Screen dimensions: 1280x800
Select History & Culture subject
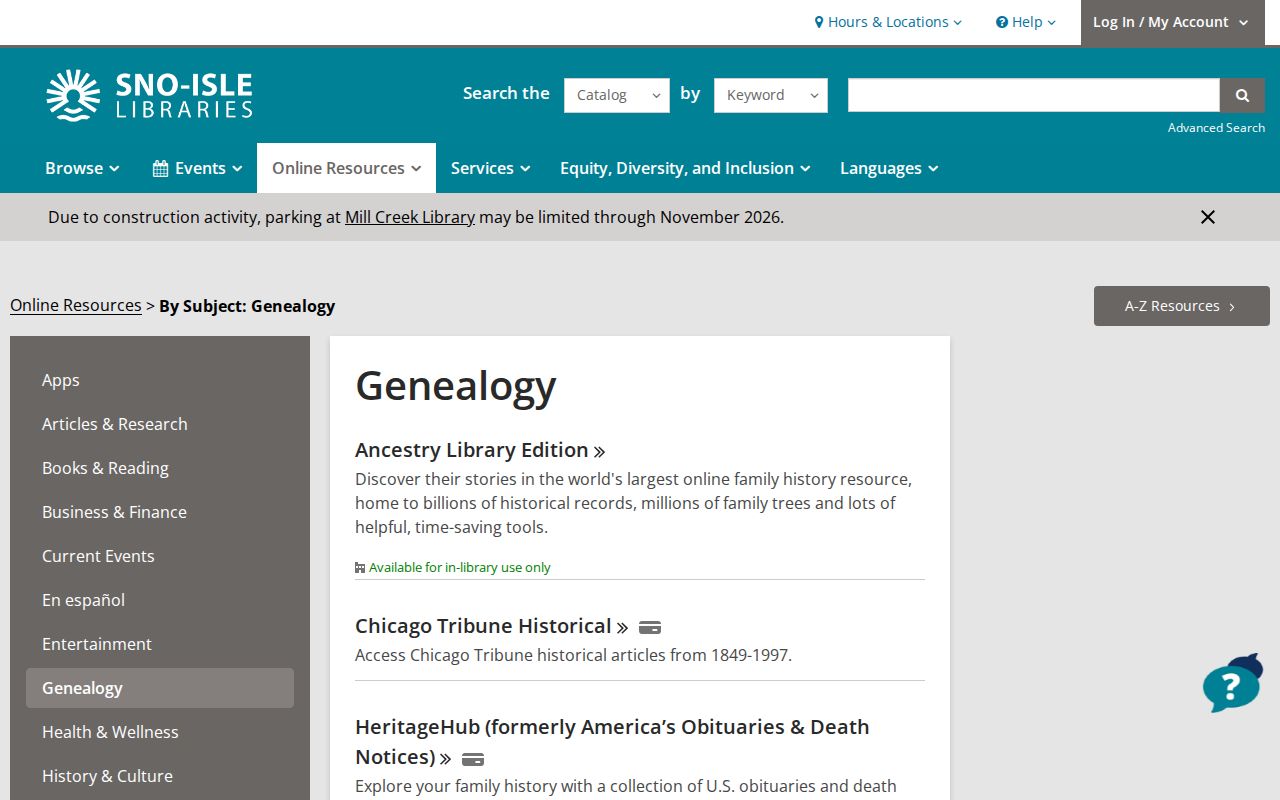pos(160,776)
